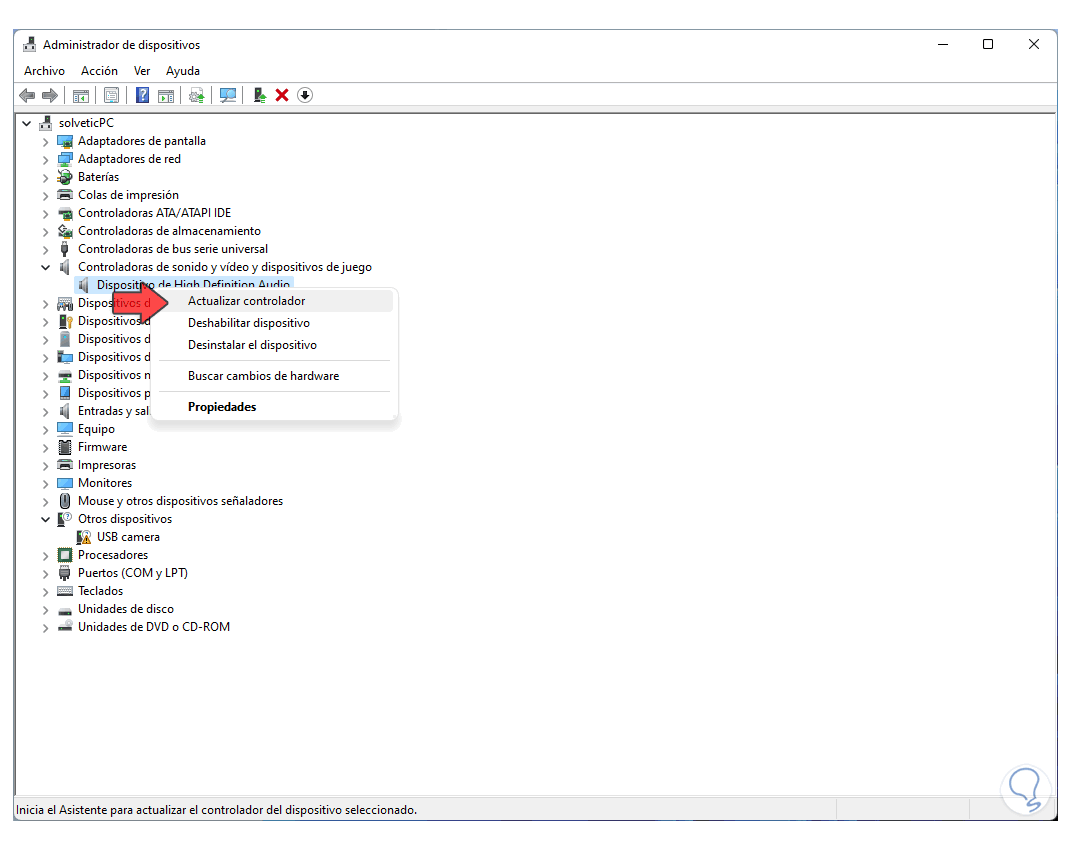The image size is (1071, 850).
Task: Expand the Unidades de disco node
Action: (x=45, y=609)
